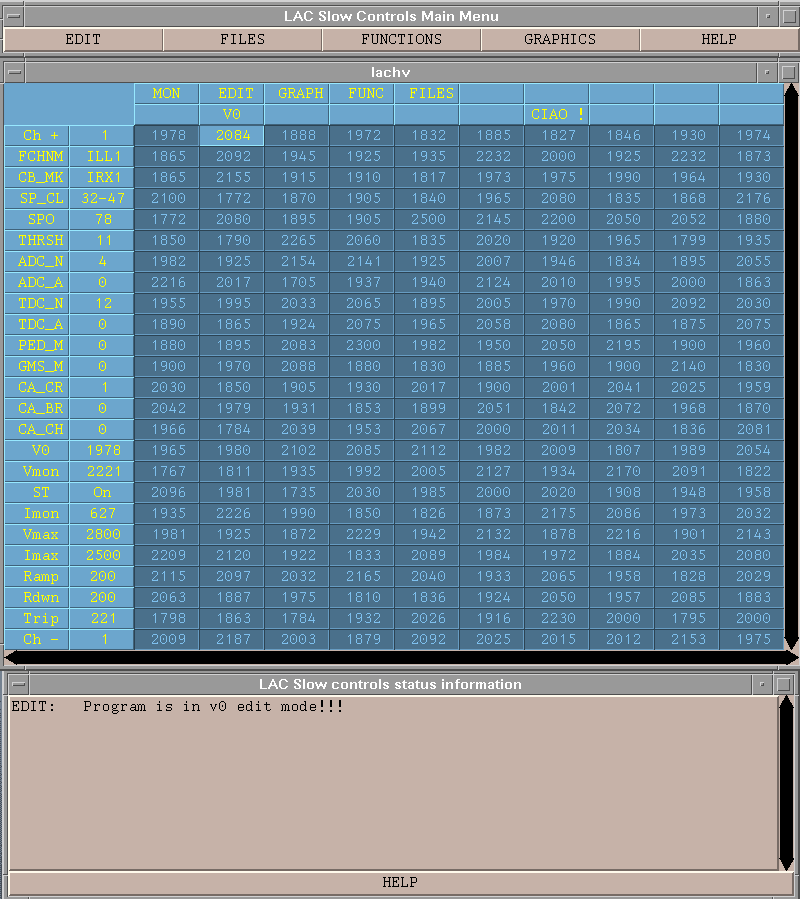Click the FILES header in lachv table

pos(427,93)
